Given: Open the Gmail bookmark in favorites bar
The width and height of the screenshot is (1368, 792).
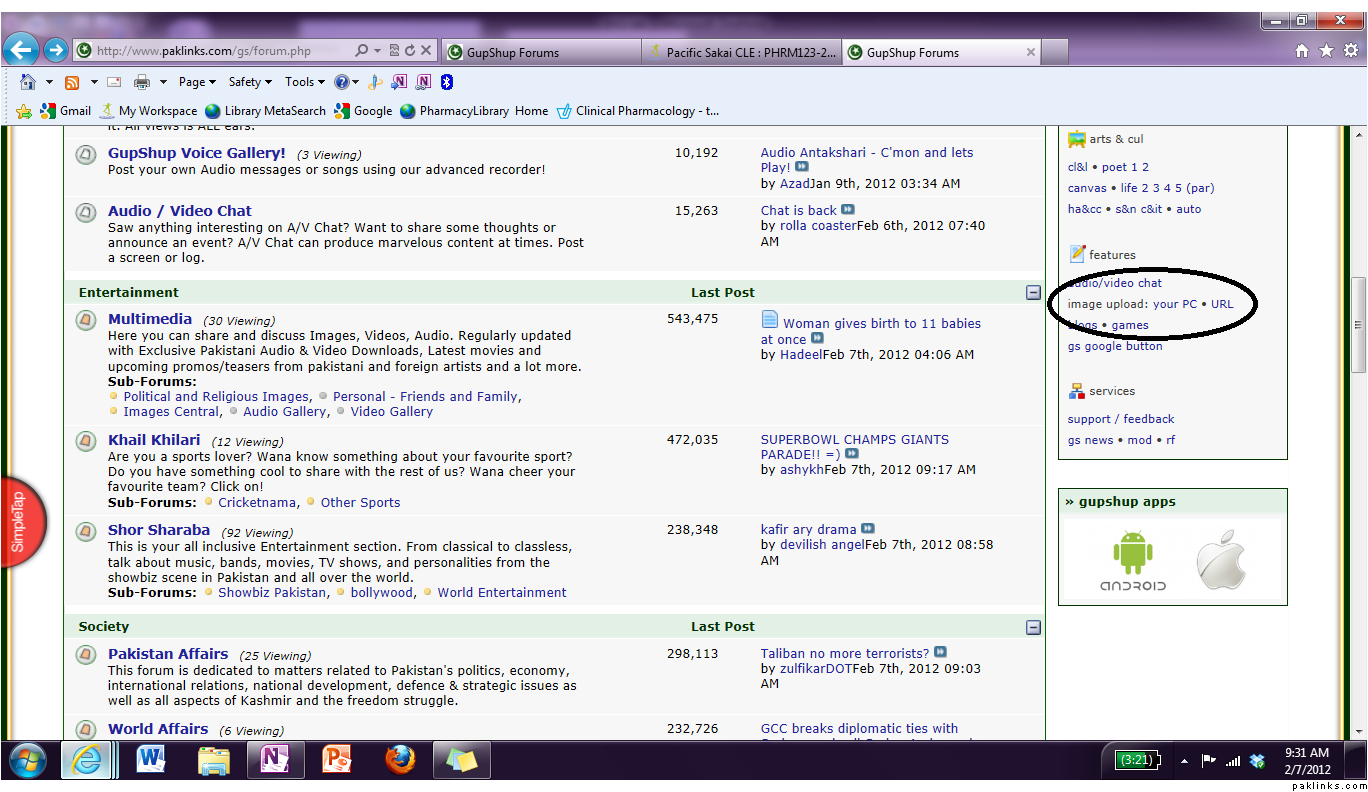Looking at the screenshot, I should point(66,111).
